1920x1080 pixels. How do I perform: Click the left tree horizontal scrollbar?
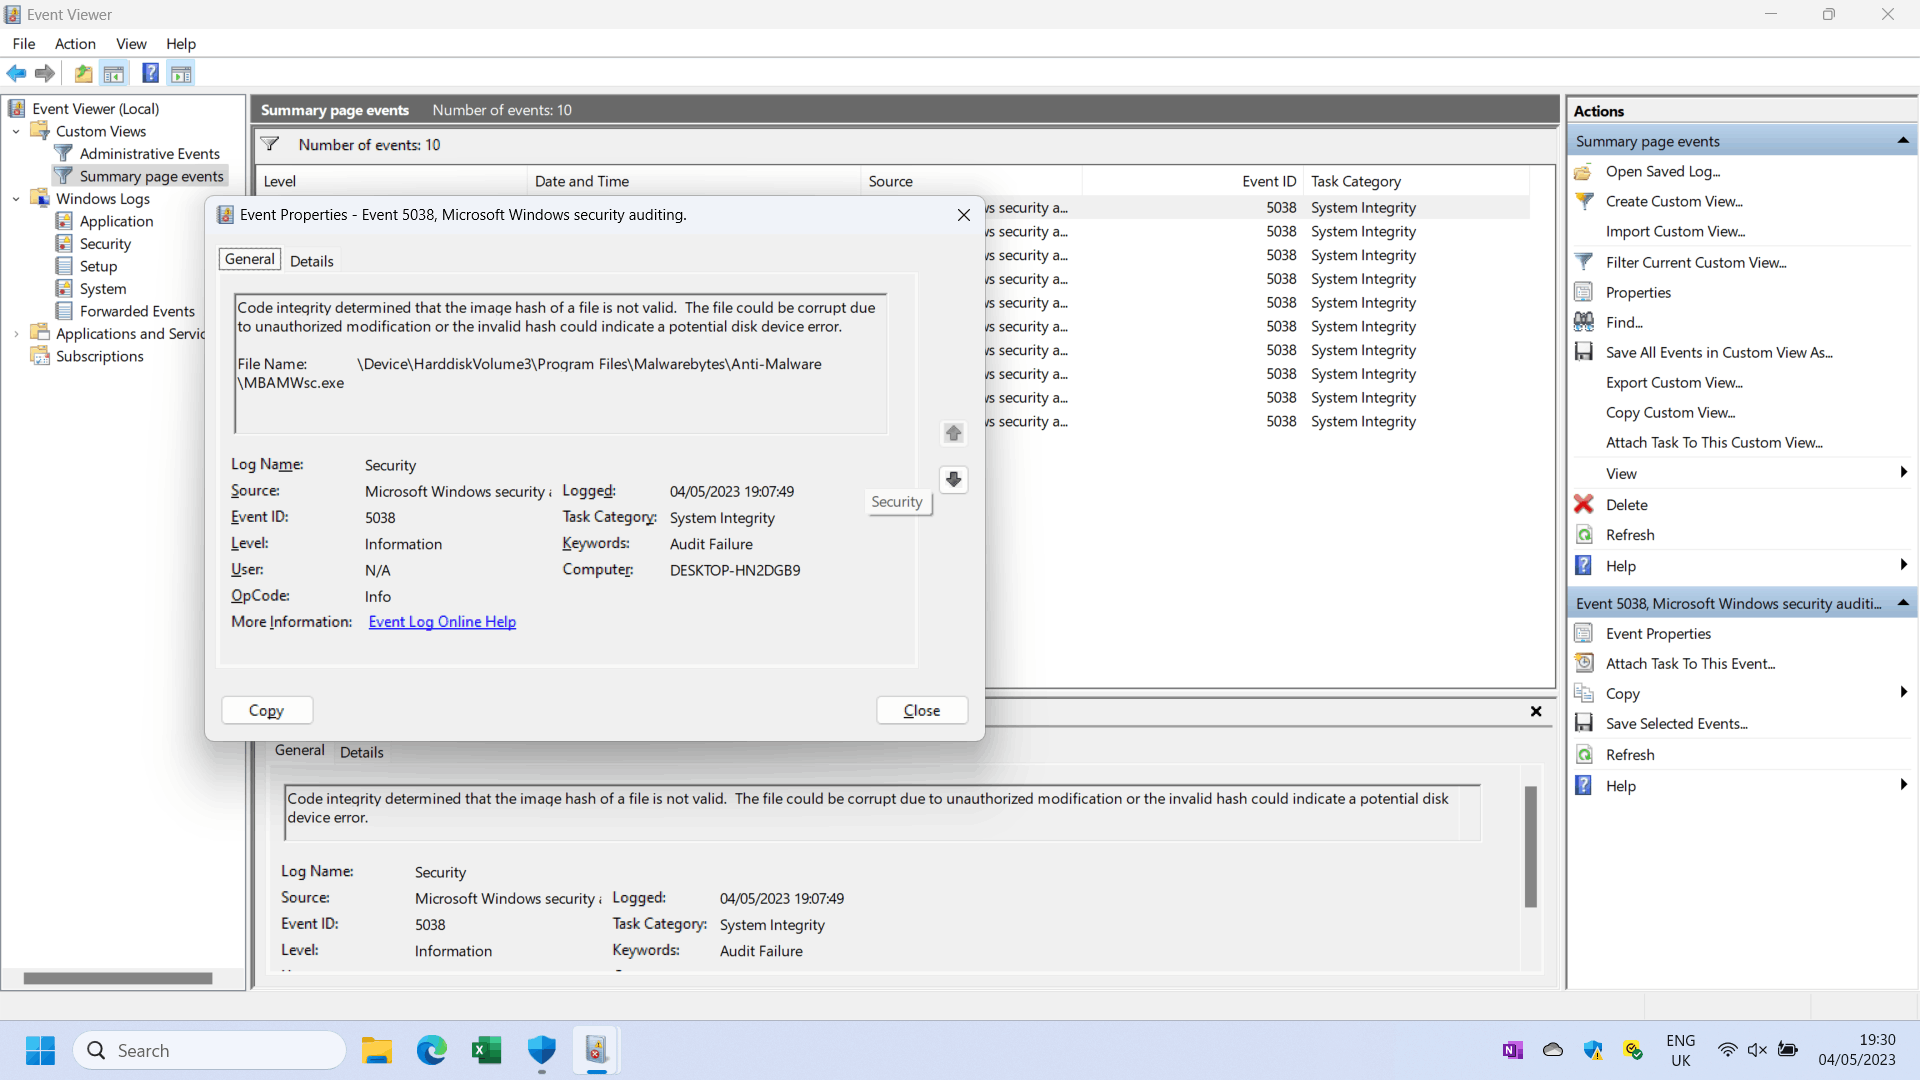[x=118, y=978]
